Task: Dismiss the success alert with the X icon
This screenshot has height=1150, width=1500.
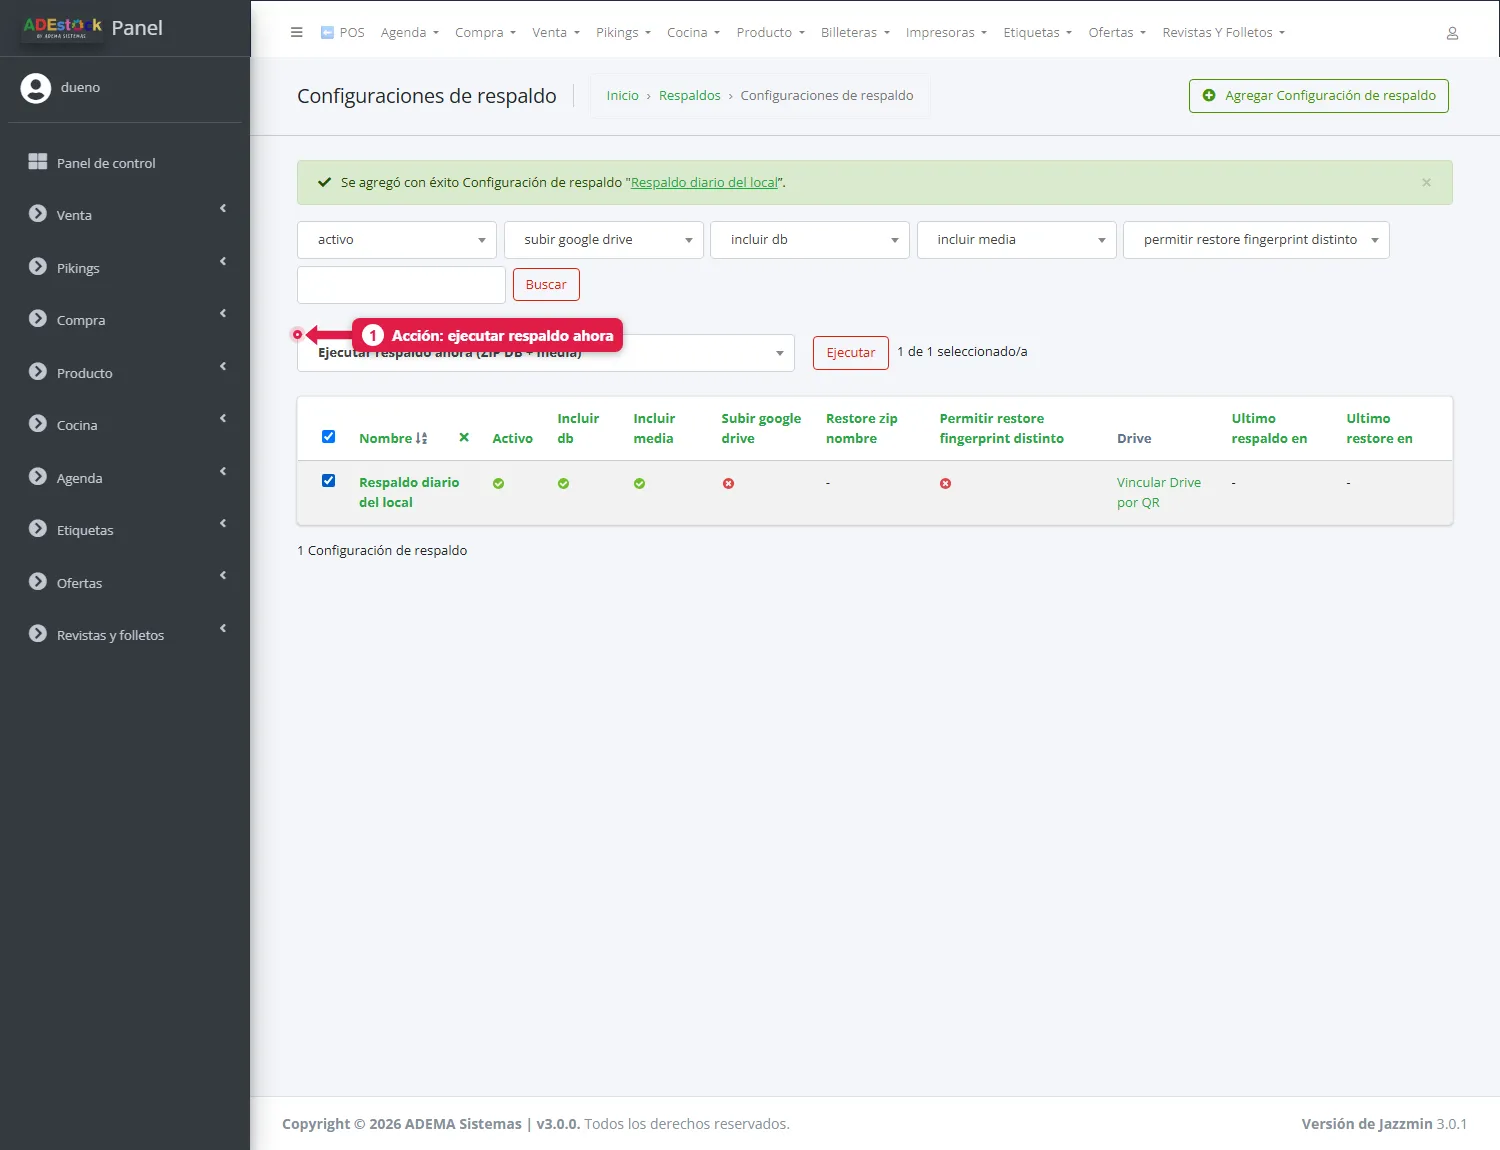Action: (1426, 182)
